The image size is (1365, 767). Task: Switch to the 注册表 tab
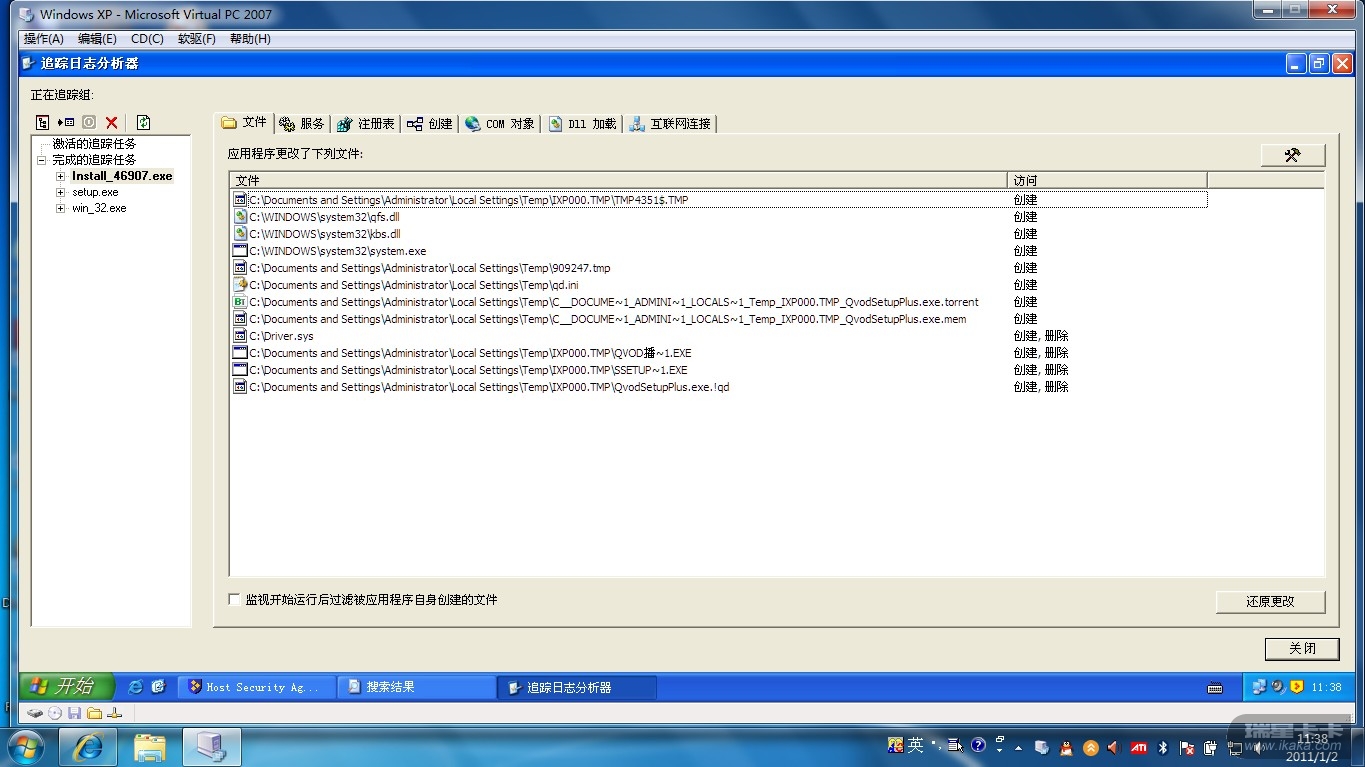click(366, 124)
